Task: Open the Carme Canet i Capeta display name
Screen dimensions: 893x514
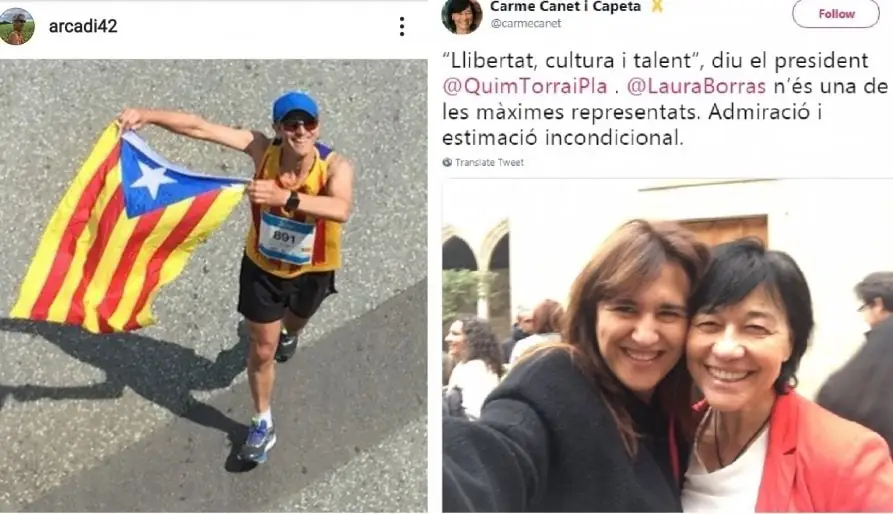Action: 565,6
